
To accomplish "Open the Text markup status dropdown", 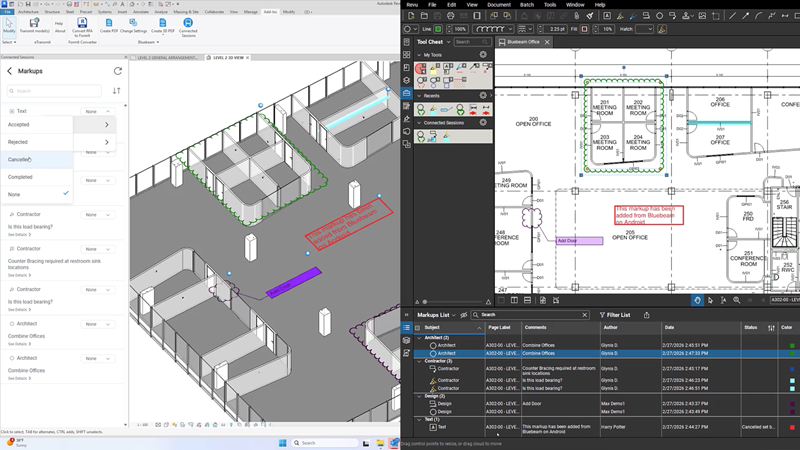I will click(97, 111).
